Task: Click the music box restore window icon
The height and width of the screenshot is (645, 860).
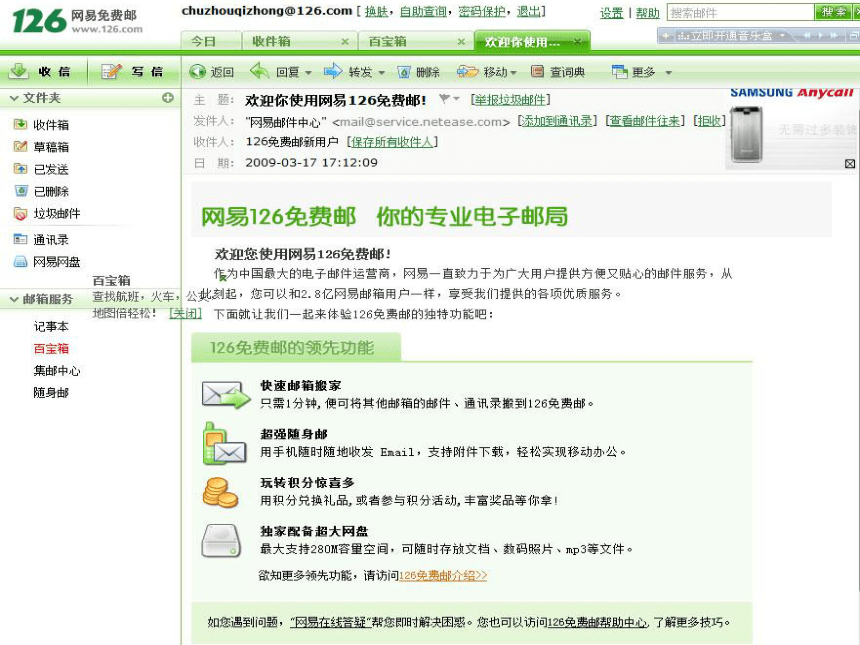Action: 853,36
